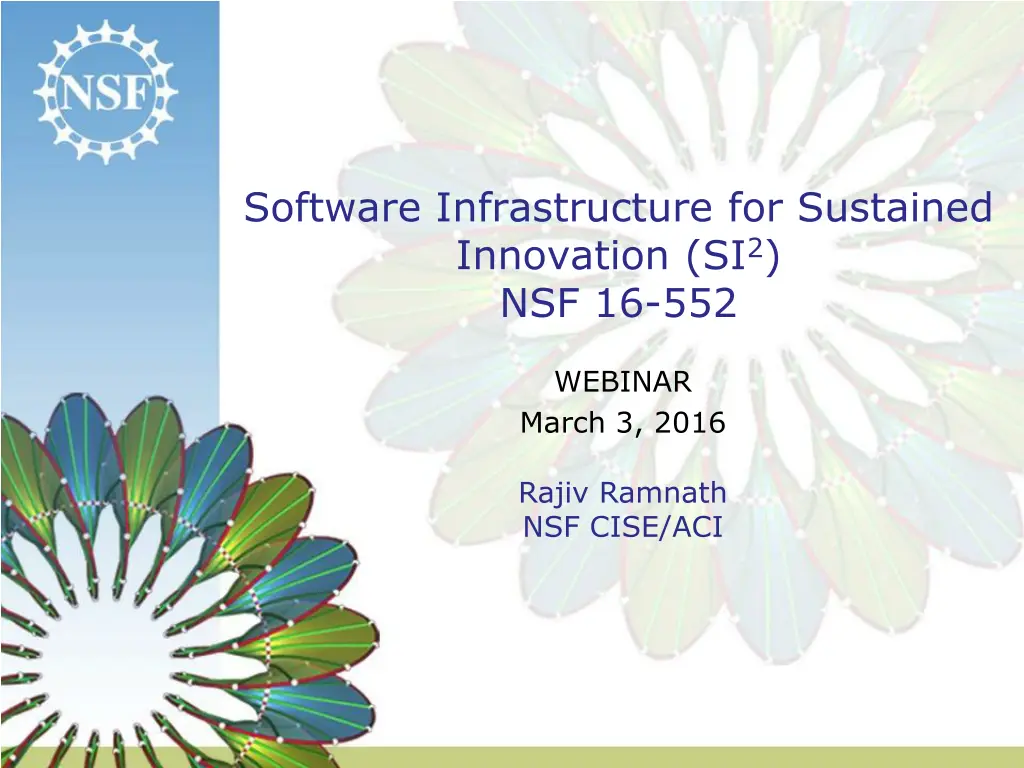Click the word "Innovation" in the title

pyautogui.click(x=565, y=256)
